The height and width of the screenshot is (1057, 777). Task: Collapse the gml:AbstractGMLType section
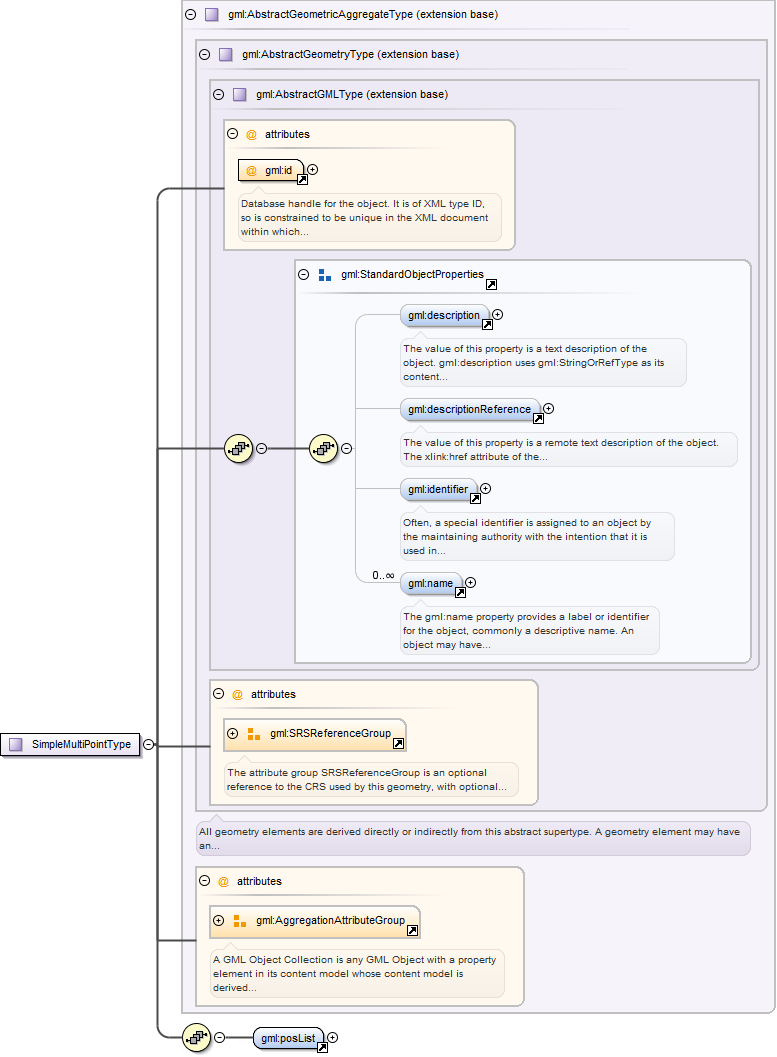pyautogui.click(x=218, y=95)
